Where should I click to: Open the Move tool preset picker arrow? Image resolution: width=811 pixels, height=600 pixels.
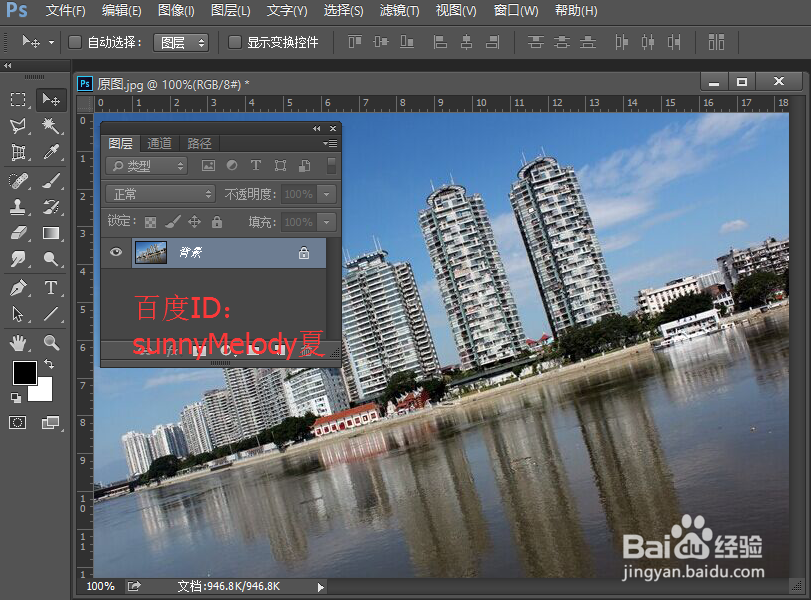click(51, 42)
